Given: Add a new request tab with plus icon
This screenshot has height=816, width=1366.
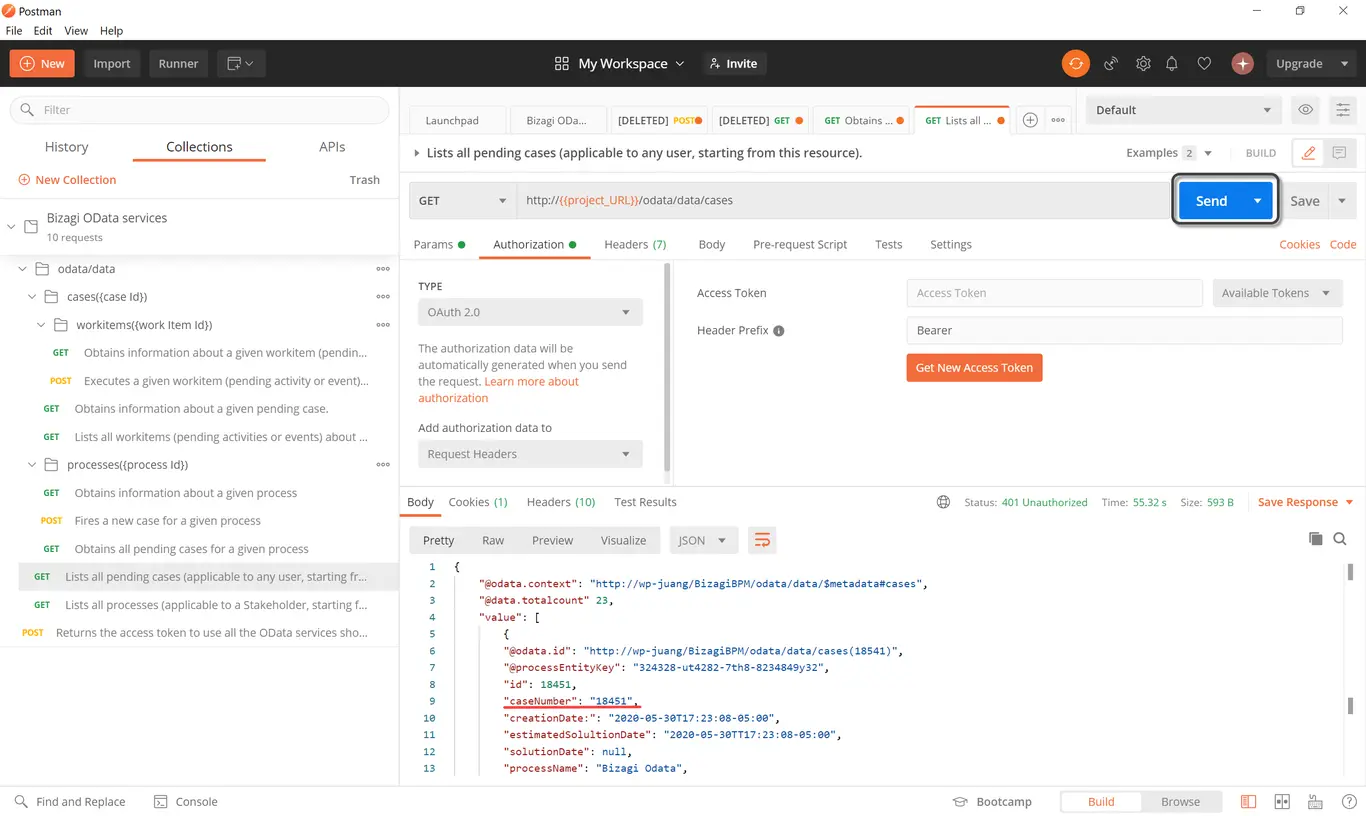Looking at the screenshot, I should [1030, 120].
